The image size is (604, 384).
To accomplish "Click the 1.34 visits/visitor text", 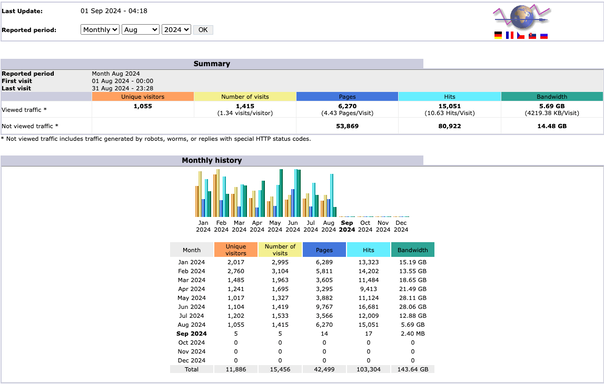I will tap(245, 113).
